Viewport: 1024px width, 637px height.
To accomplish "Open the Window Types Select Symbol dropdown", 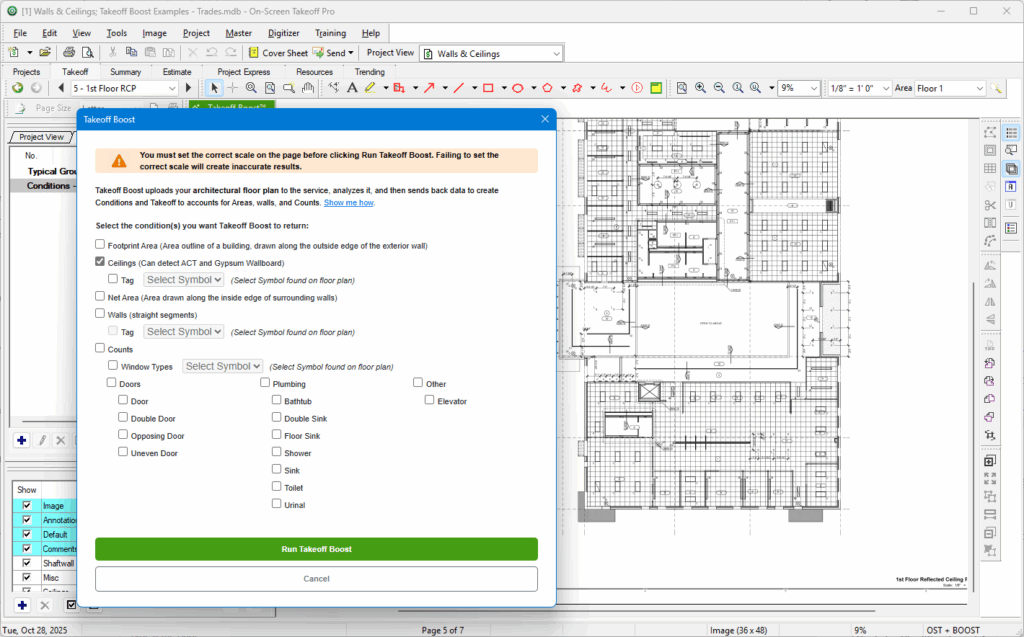I will pos(222,367).
